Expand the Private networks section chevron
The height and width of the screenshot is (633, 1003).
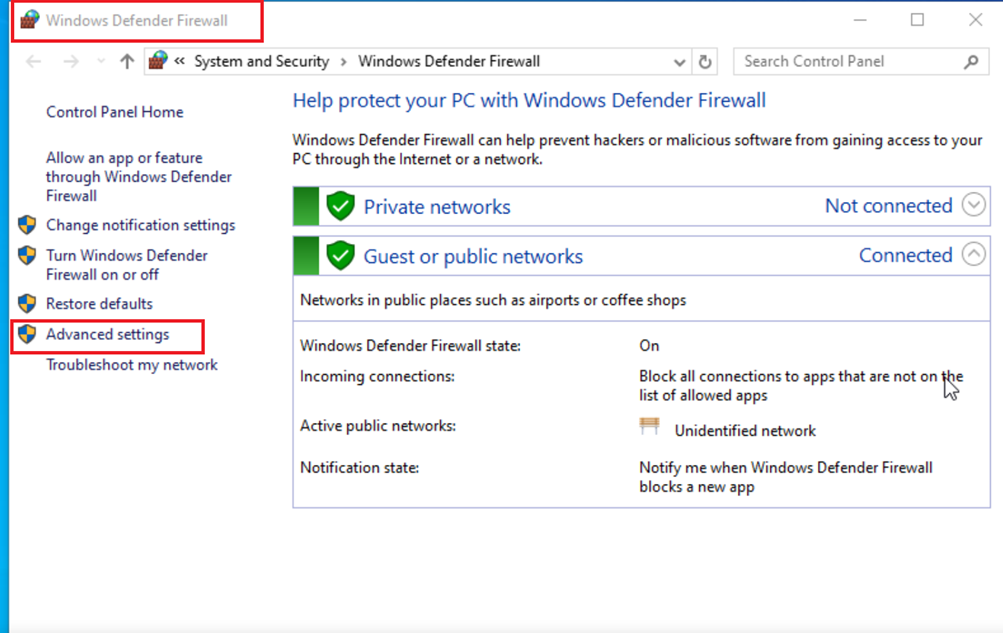click(x=973, y=205)
